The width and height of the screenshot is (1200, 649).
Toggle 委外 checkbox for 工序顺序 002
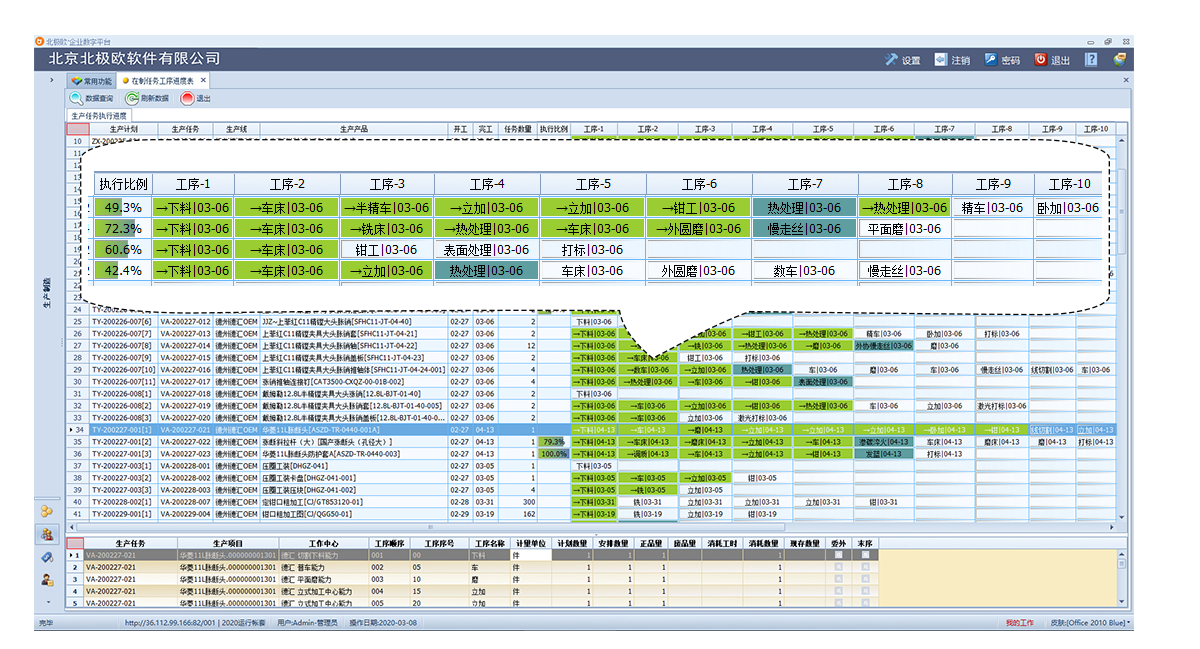[x=838, y=567]
